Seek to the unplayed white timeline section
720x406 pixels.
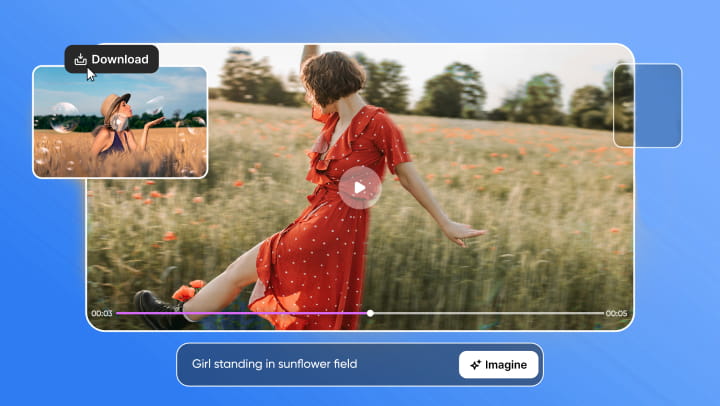point(490,313)
